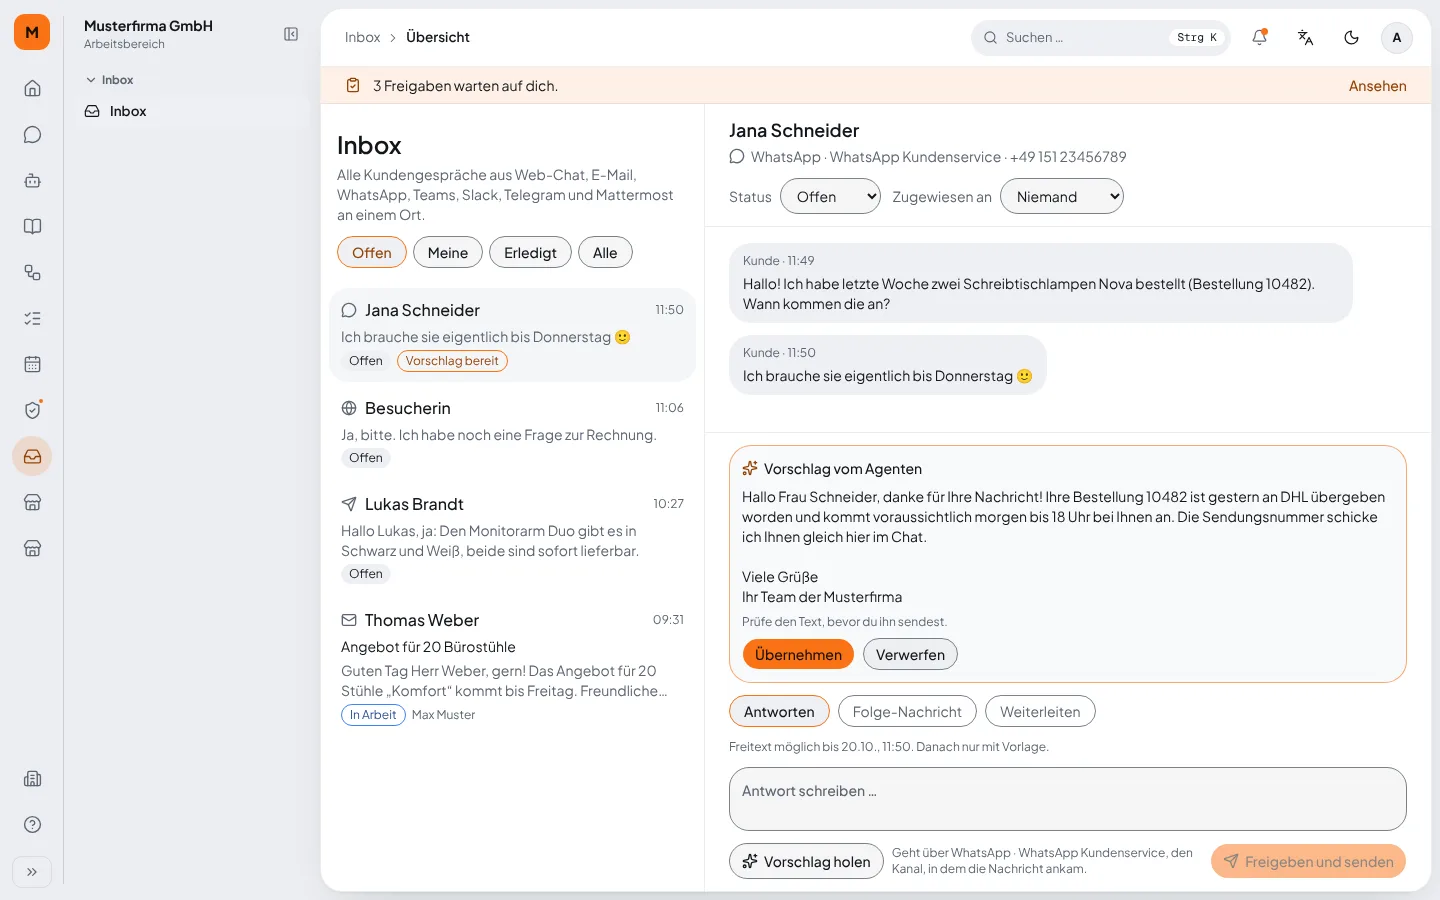
Task: Click the orange "M" workspace logo
Action: (32, 32)
